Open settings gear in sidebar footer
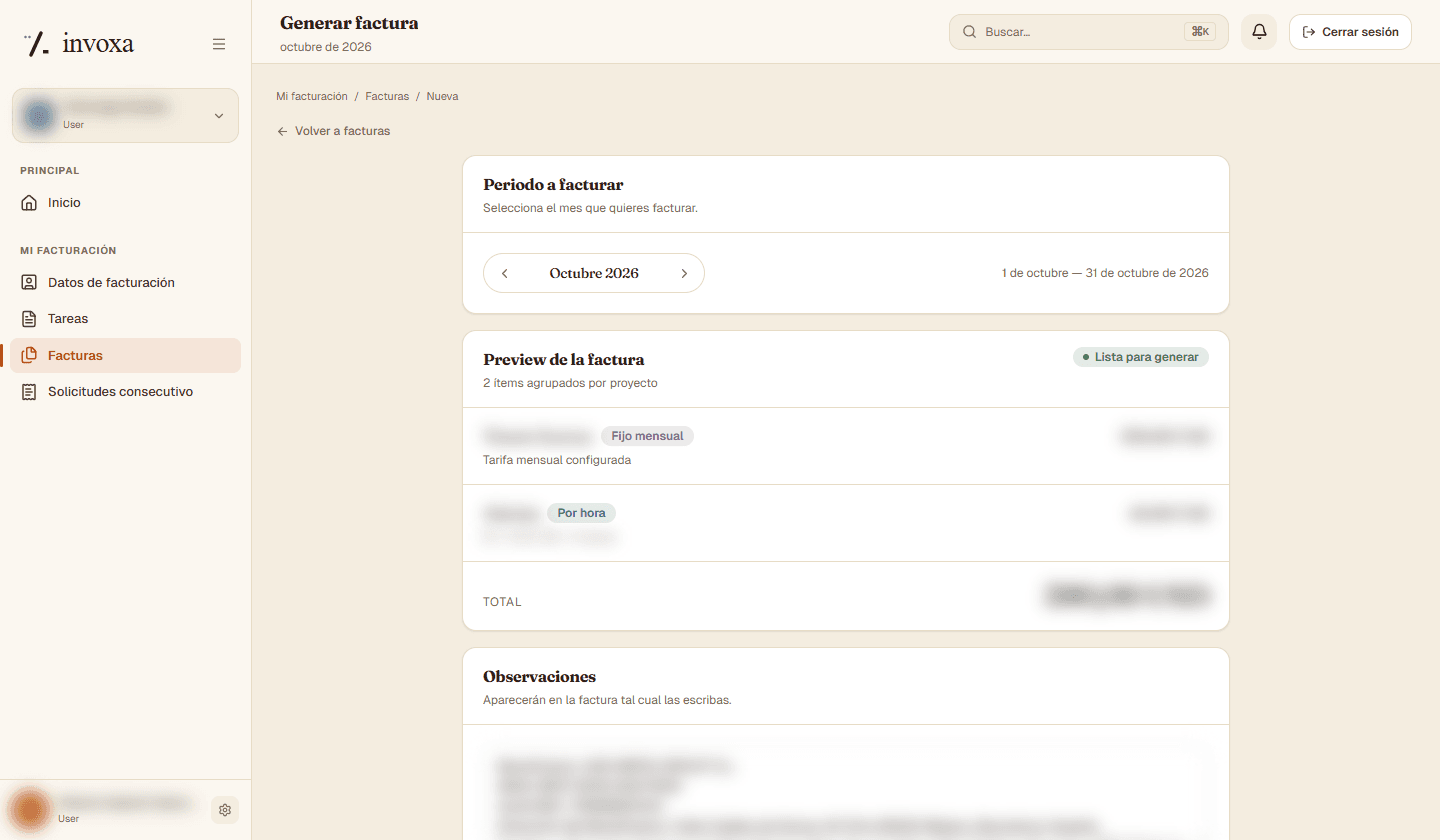This screenshot has height=840, width=1440. point(225,810)
